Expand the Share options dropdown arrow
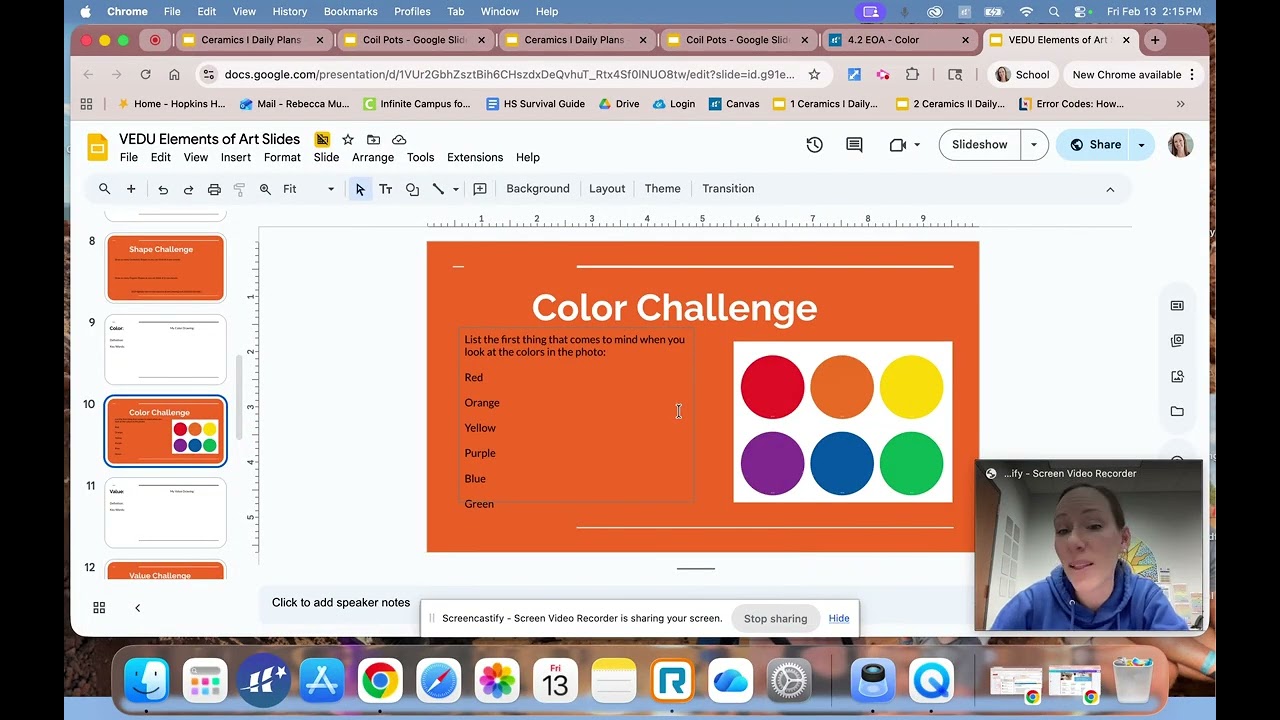The height and width of the screenshot is (720, 1280). (1141, 145)
